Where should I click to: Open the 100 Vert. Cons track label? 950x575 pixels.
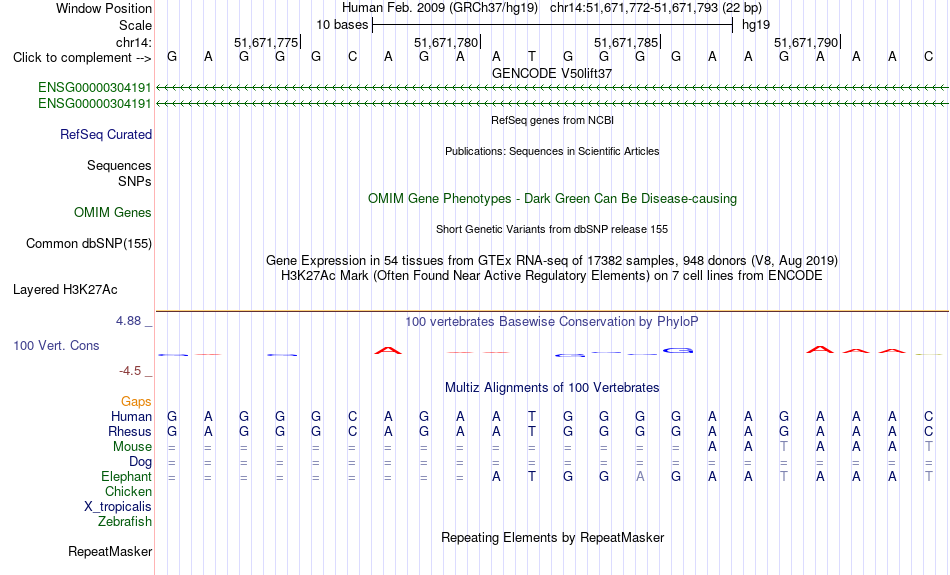coord(56,345)
